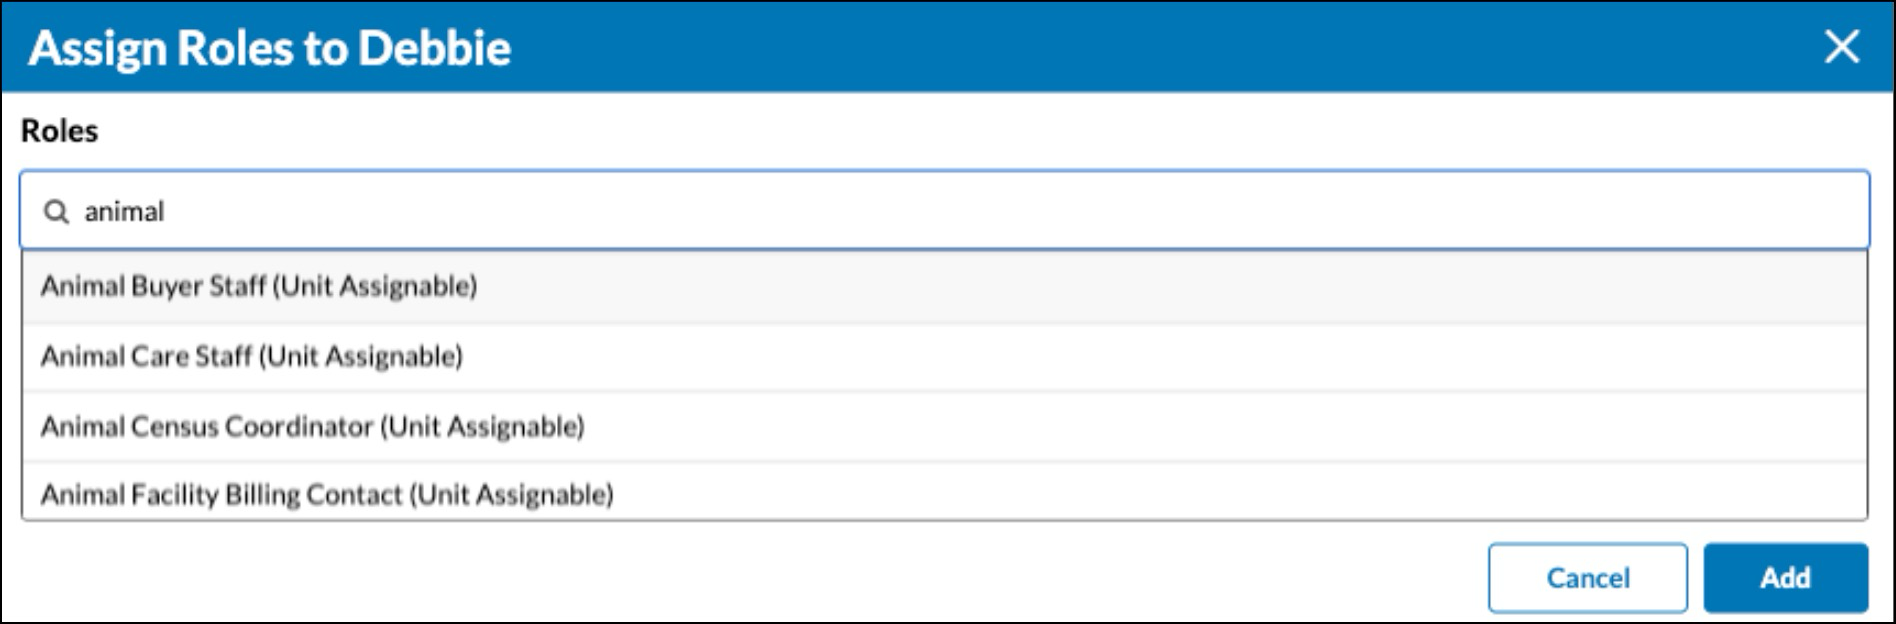
Task: Click '(Unit Assignable)' on Census Coordinator row
Action: pos(483,427)
